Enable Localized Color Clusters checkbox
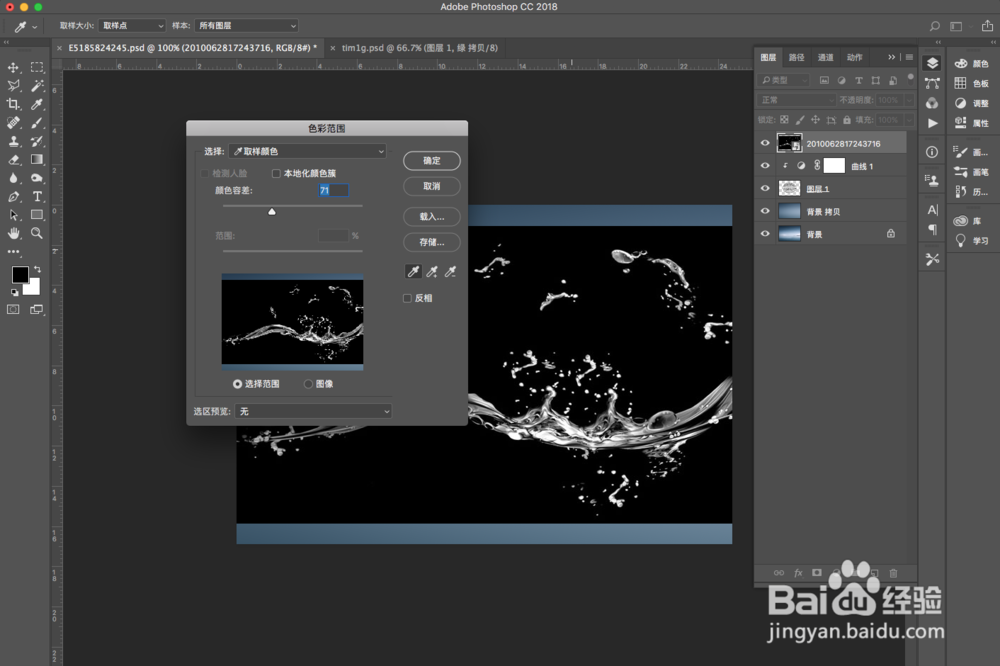Viewport: 1000px width, 666px height. point(276,174)
